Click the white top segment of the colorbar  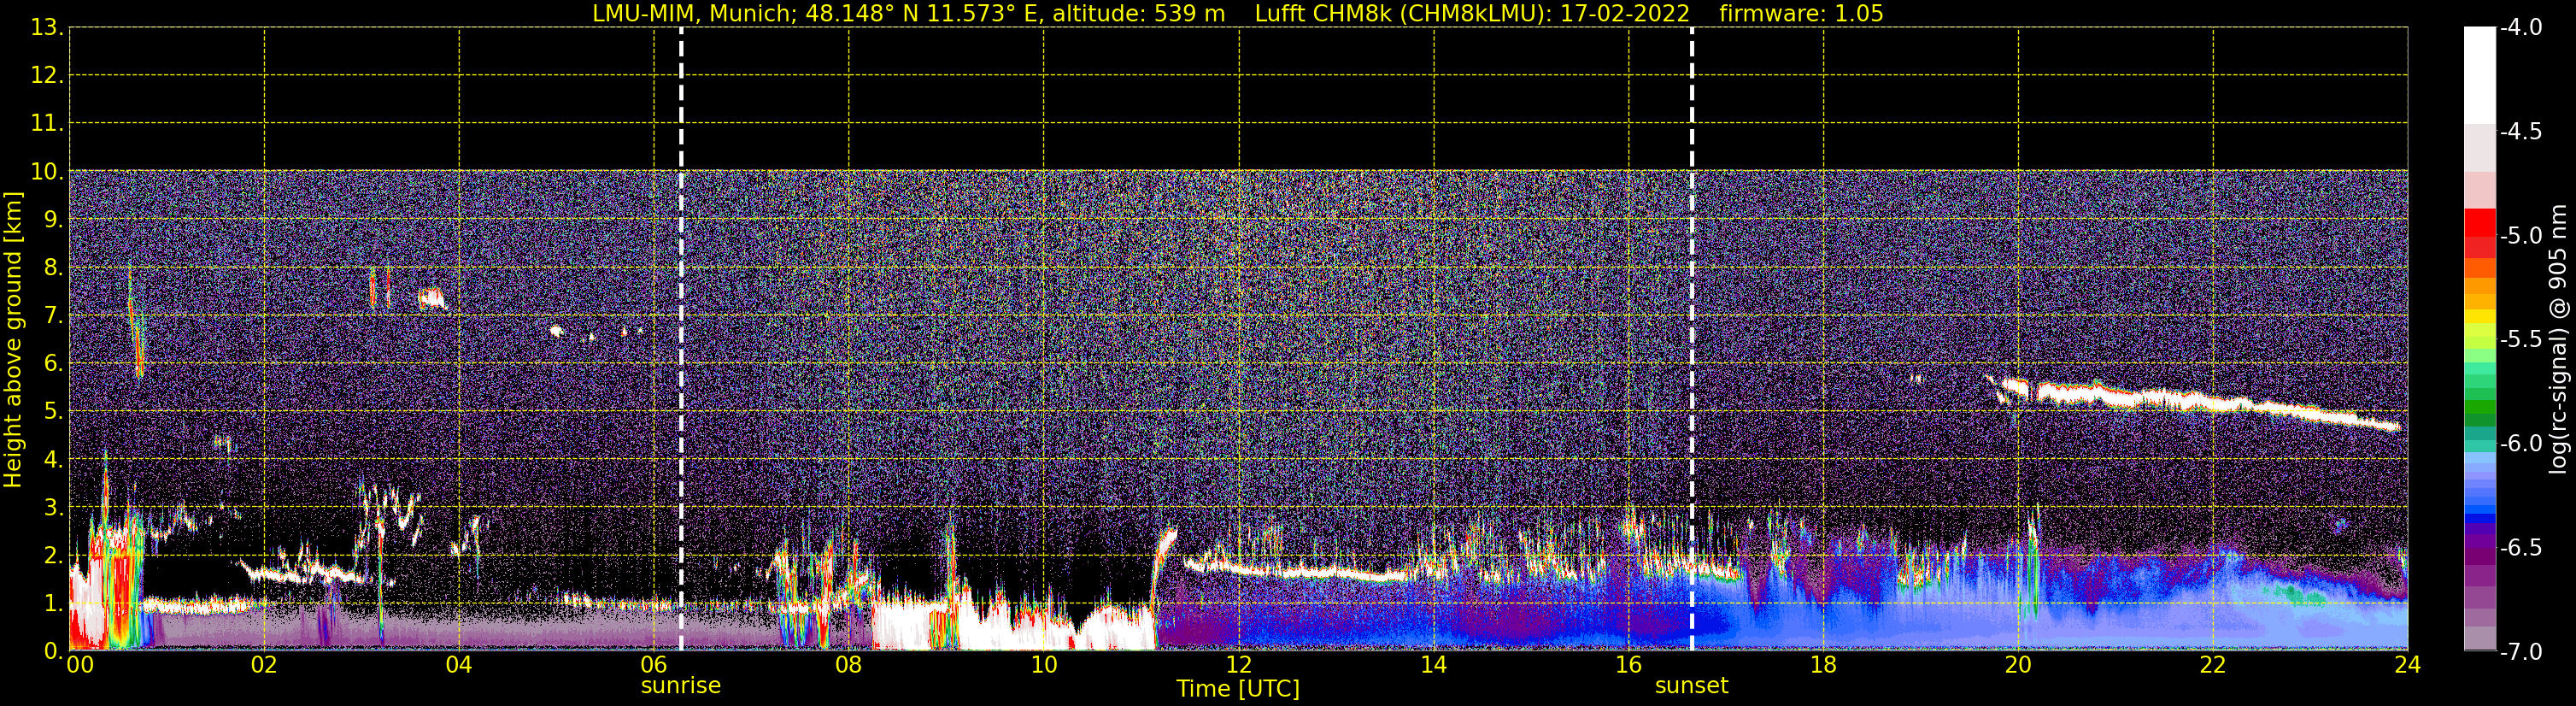coord(2479,75)
